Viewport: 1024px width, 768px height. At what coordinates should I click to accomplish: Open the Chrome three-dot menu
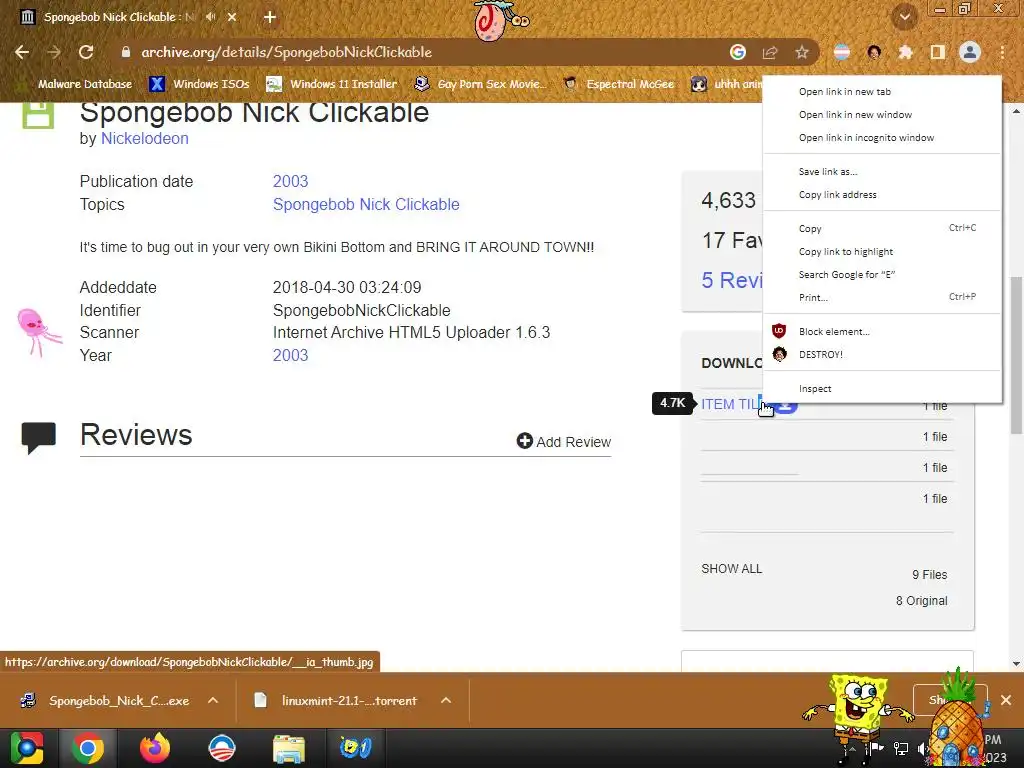coord(1002,52)
